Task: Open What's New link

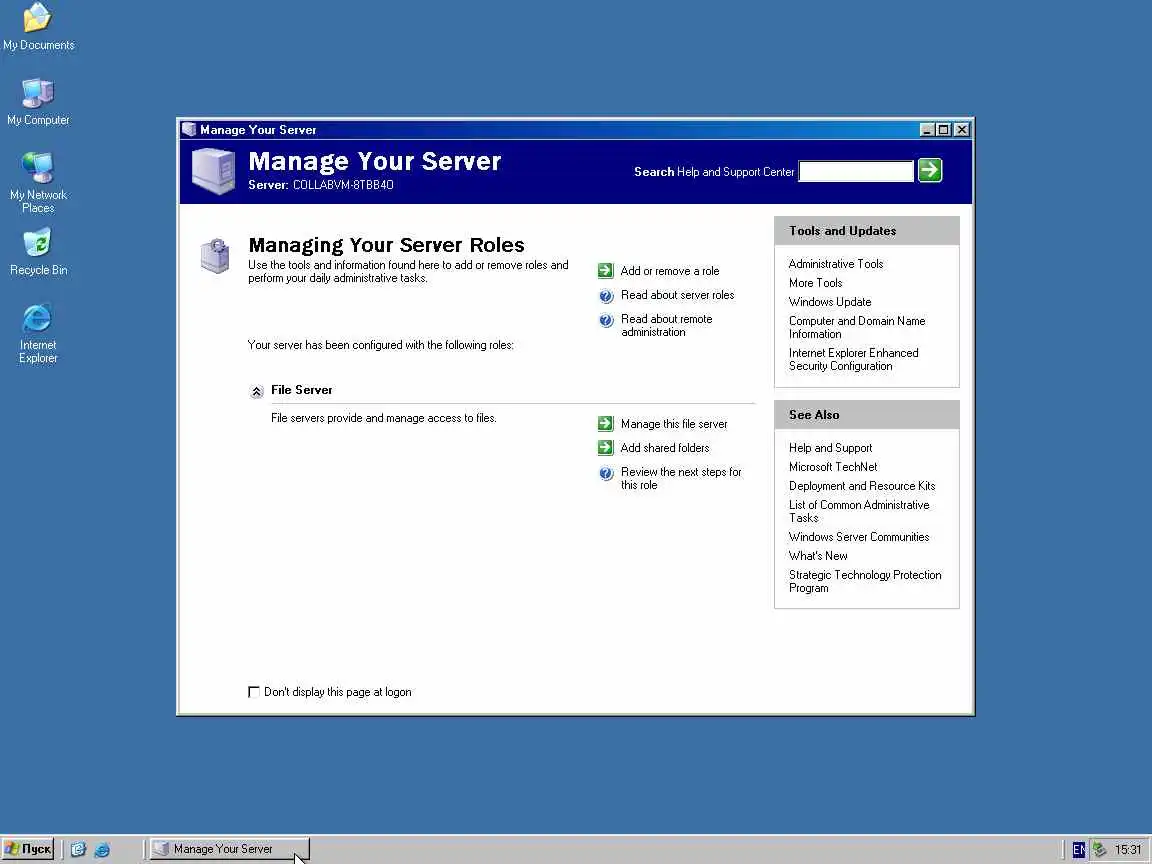Action: click(x=818, y=556)
